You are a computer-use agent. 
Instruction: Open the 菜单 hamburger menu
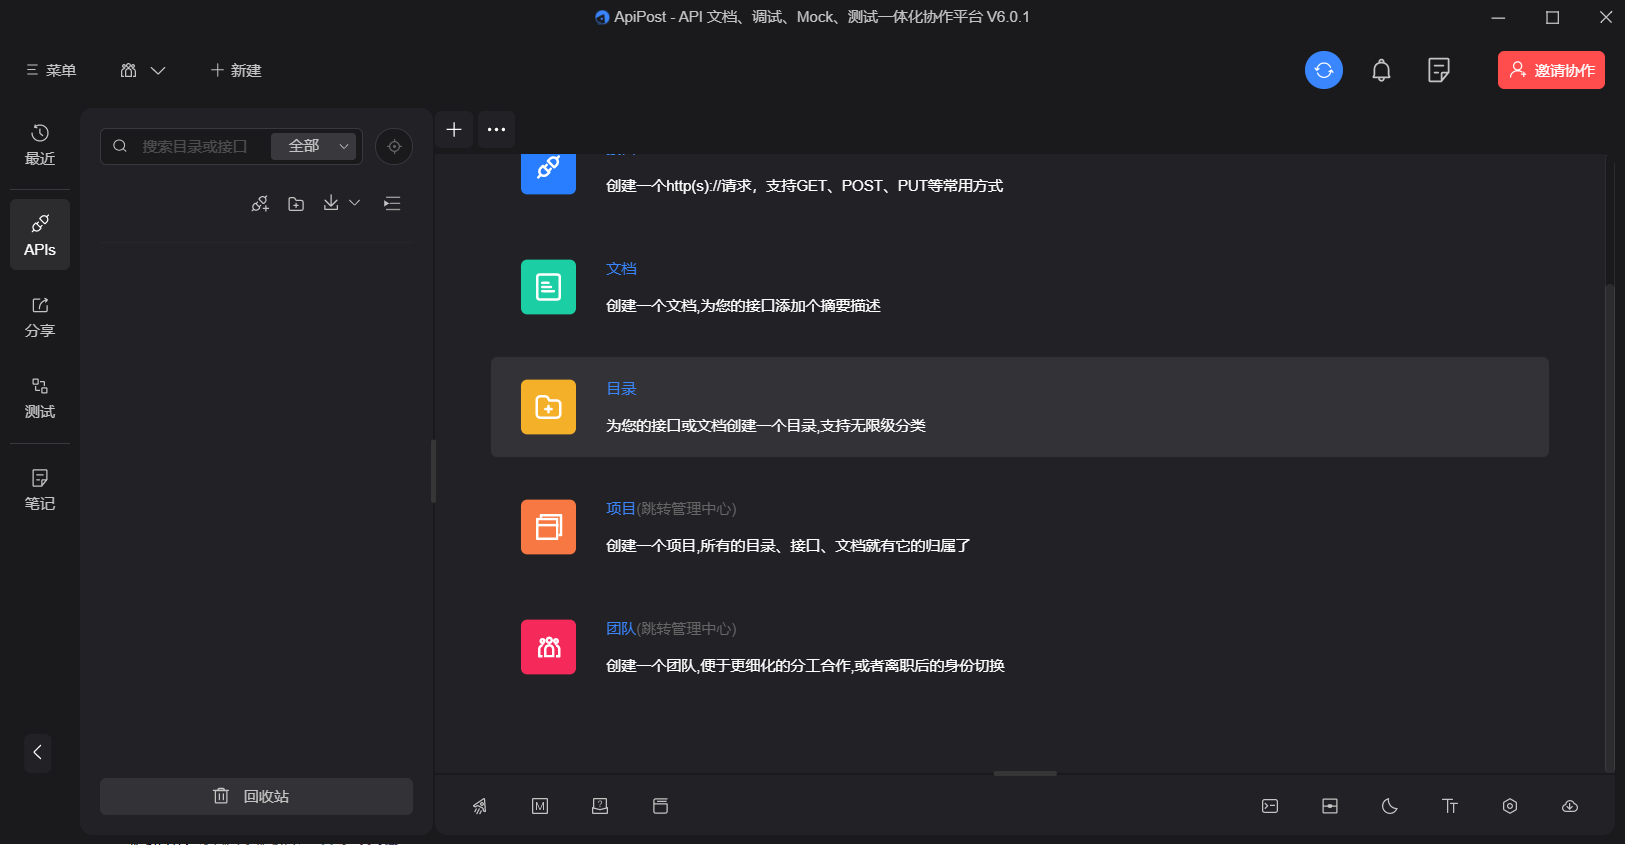point(51,71)
